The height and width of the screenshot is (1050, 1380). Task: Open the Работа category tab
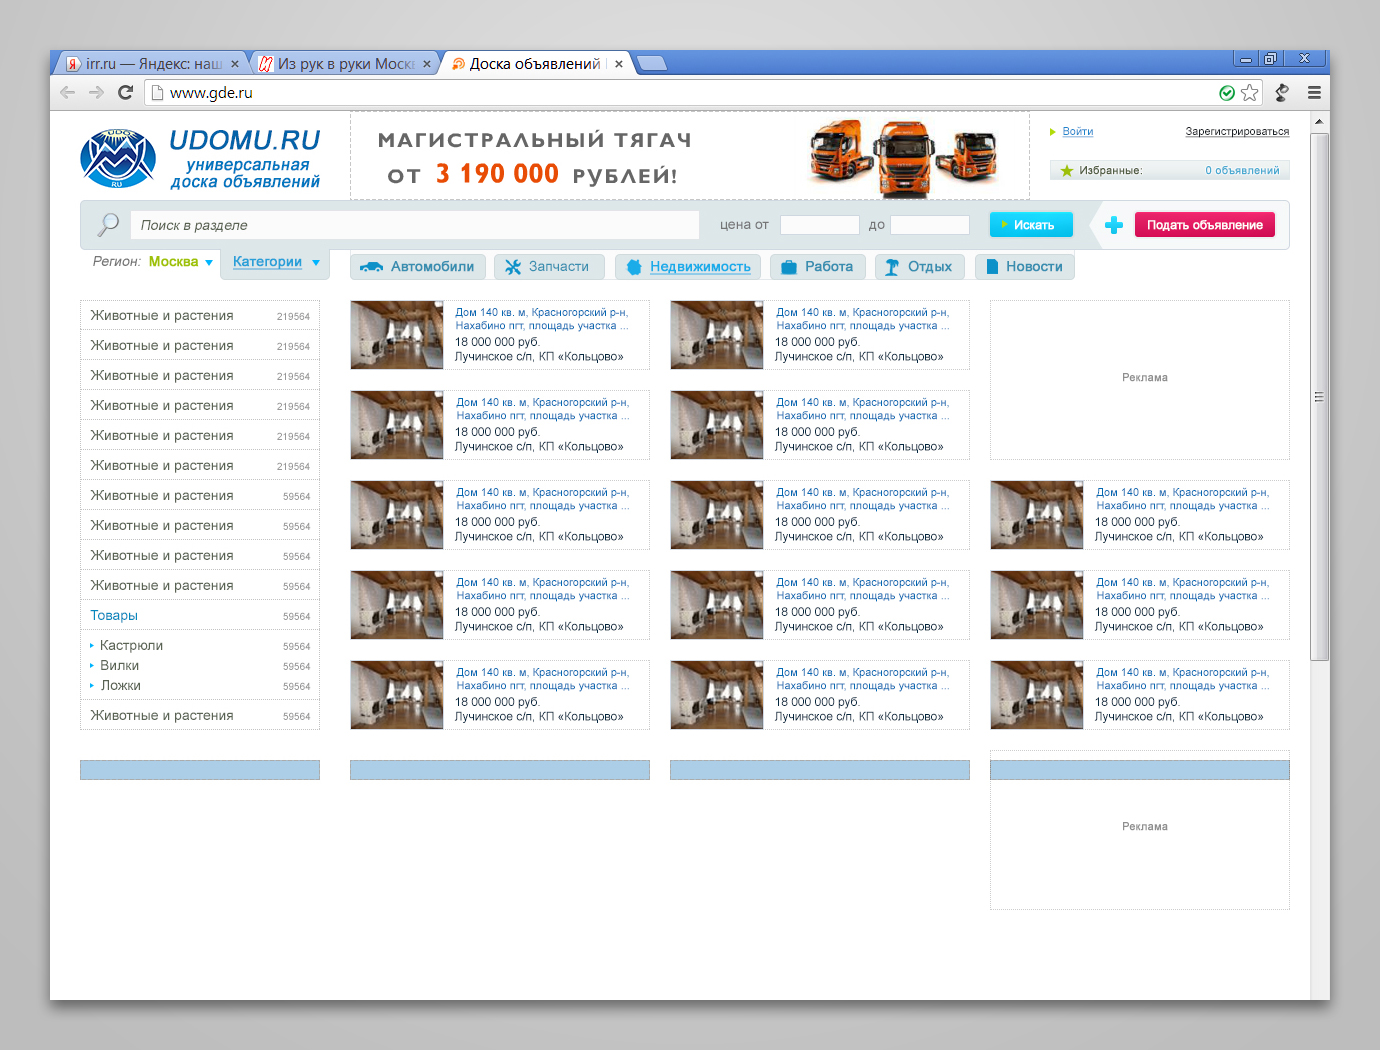817,267
